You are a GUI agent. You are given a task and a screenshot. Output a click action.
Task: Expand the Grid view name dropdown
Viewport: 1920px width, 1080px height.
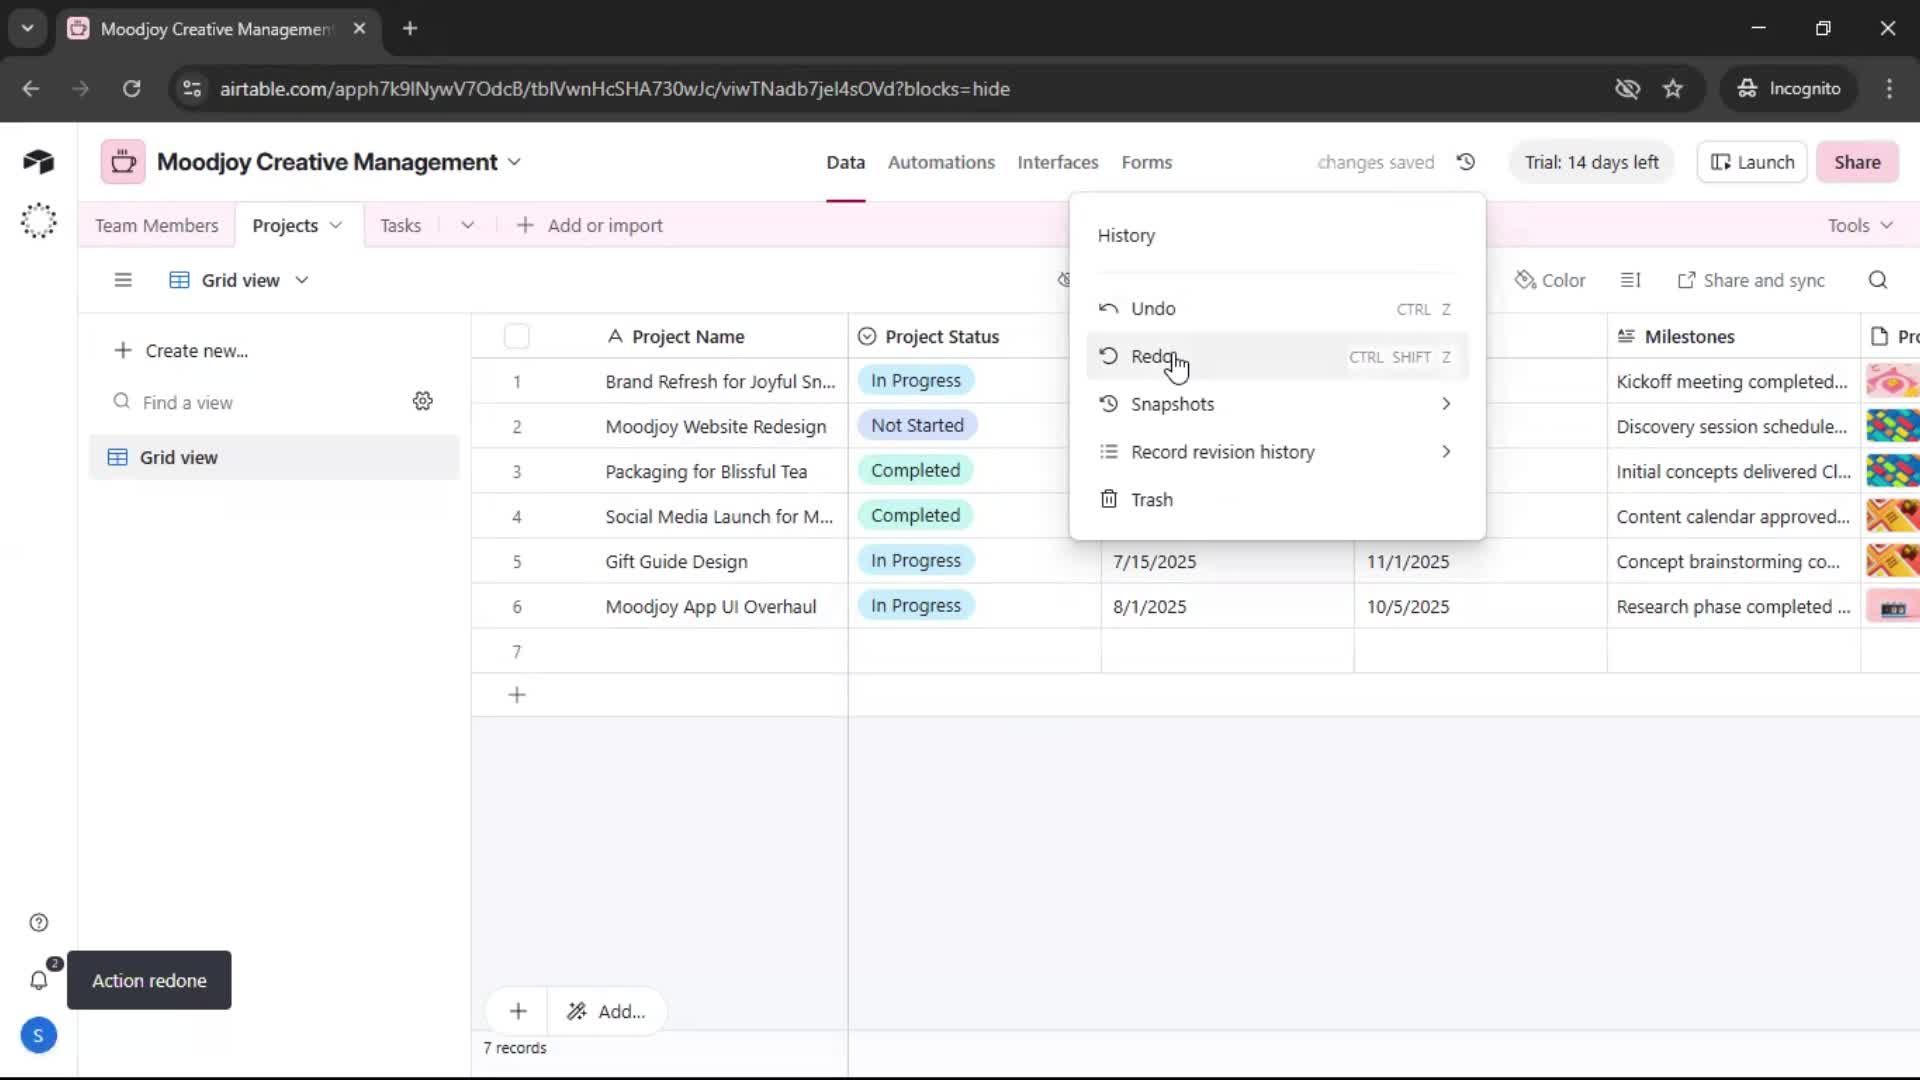(x=302, y=280)
